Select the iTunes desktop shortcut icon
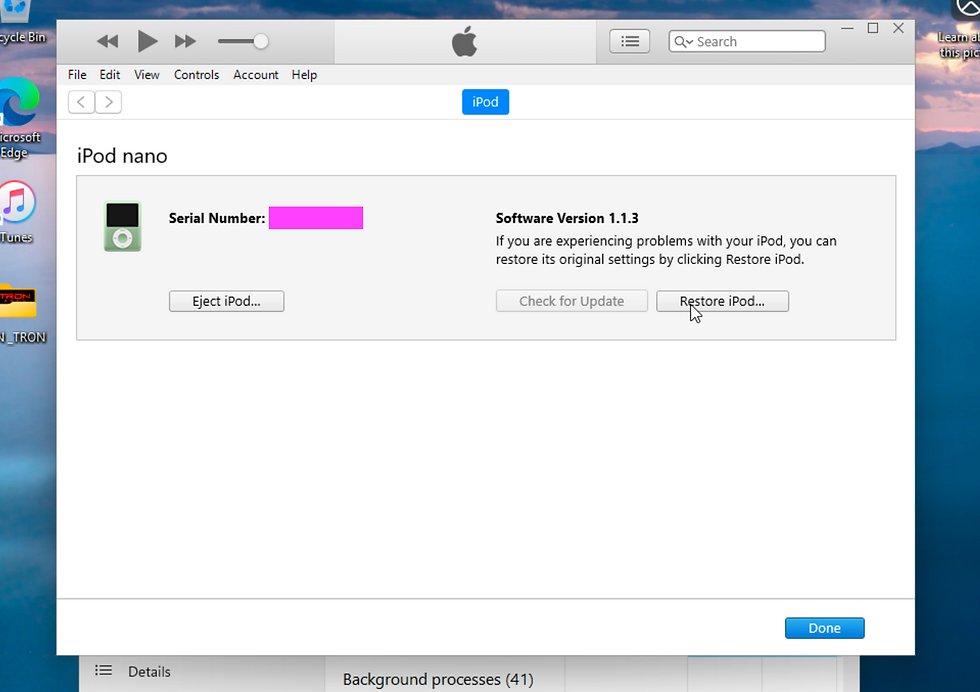This screenshot has width=980, height=692. (17, 211)
